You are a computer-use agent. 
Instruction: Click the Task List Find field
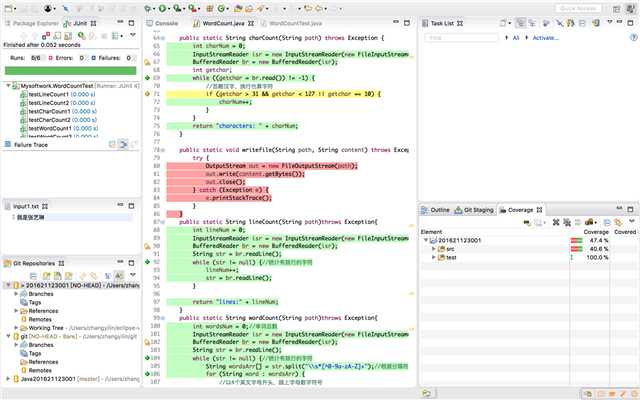(461, 38)
